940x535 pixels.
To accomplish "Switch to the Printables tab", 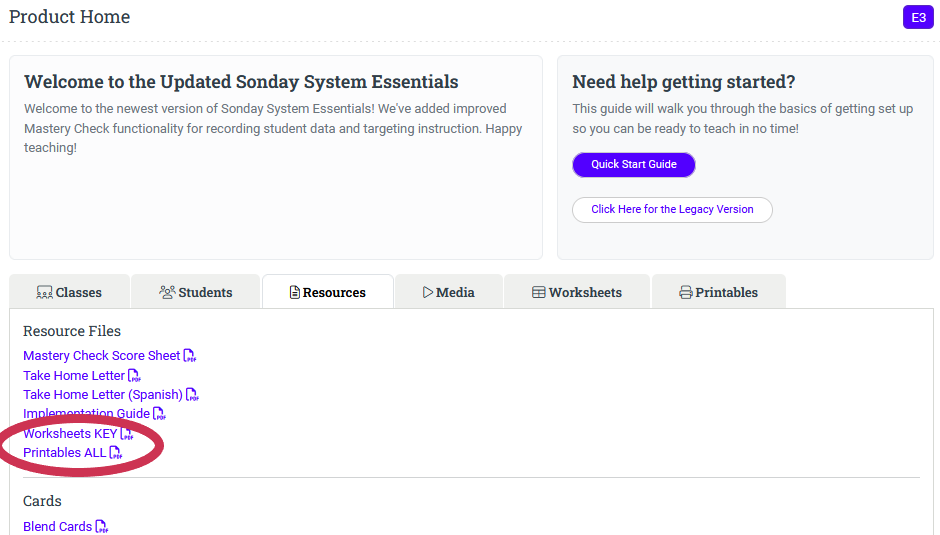I will (718, 292).
